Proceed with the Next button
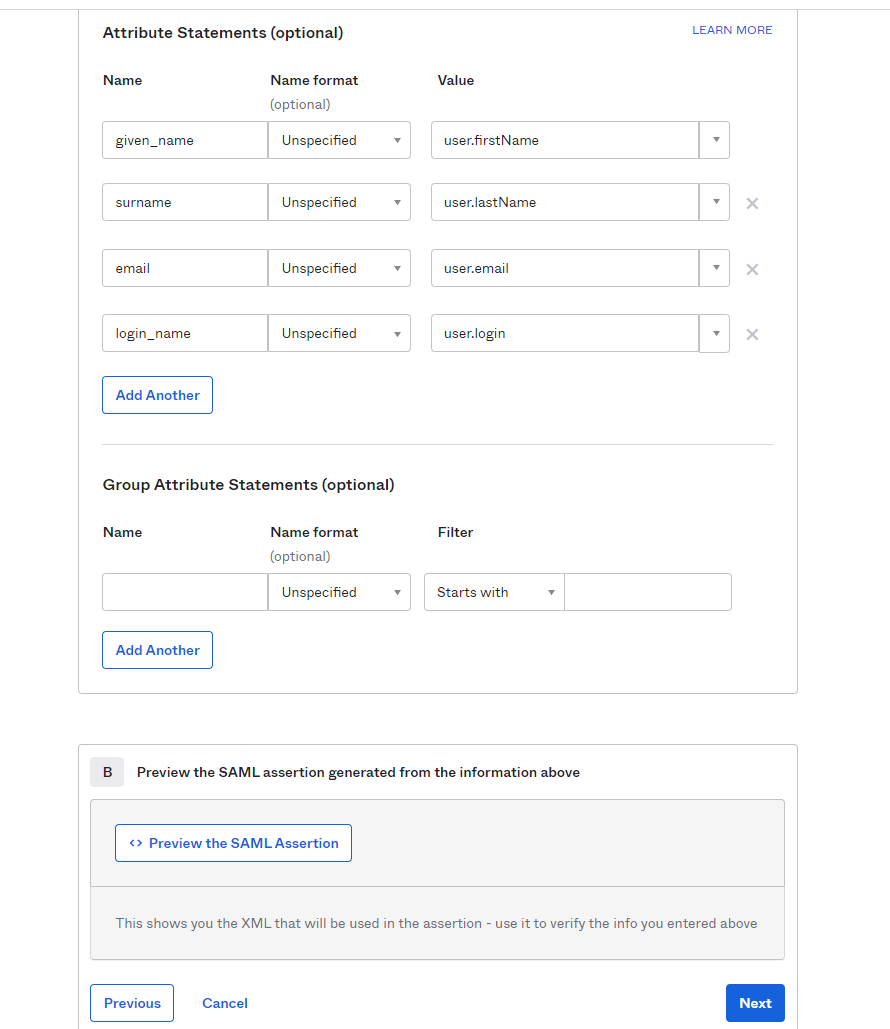 tap(755, 1003)
